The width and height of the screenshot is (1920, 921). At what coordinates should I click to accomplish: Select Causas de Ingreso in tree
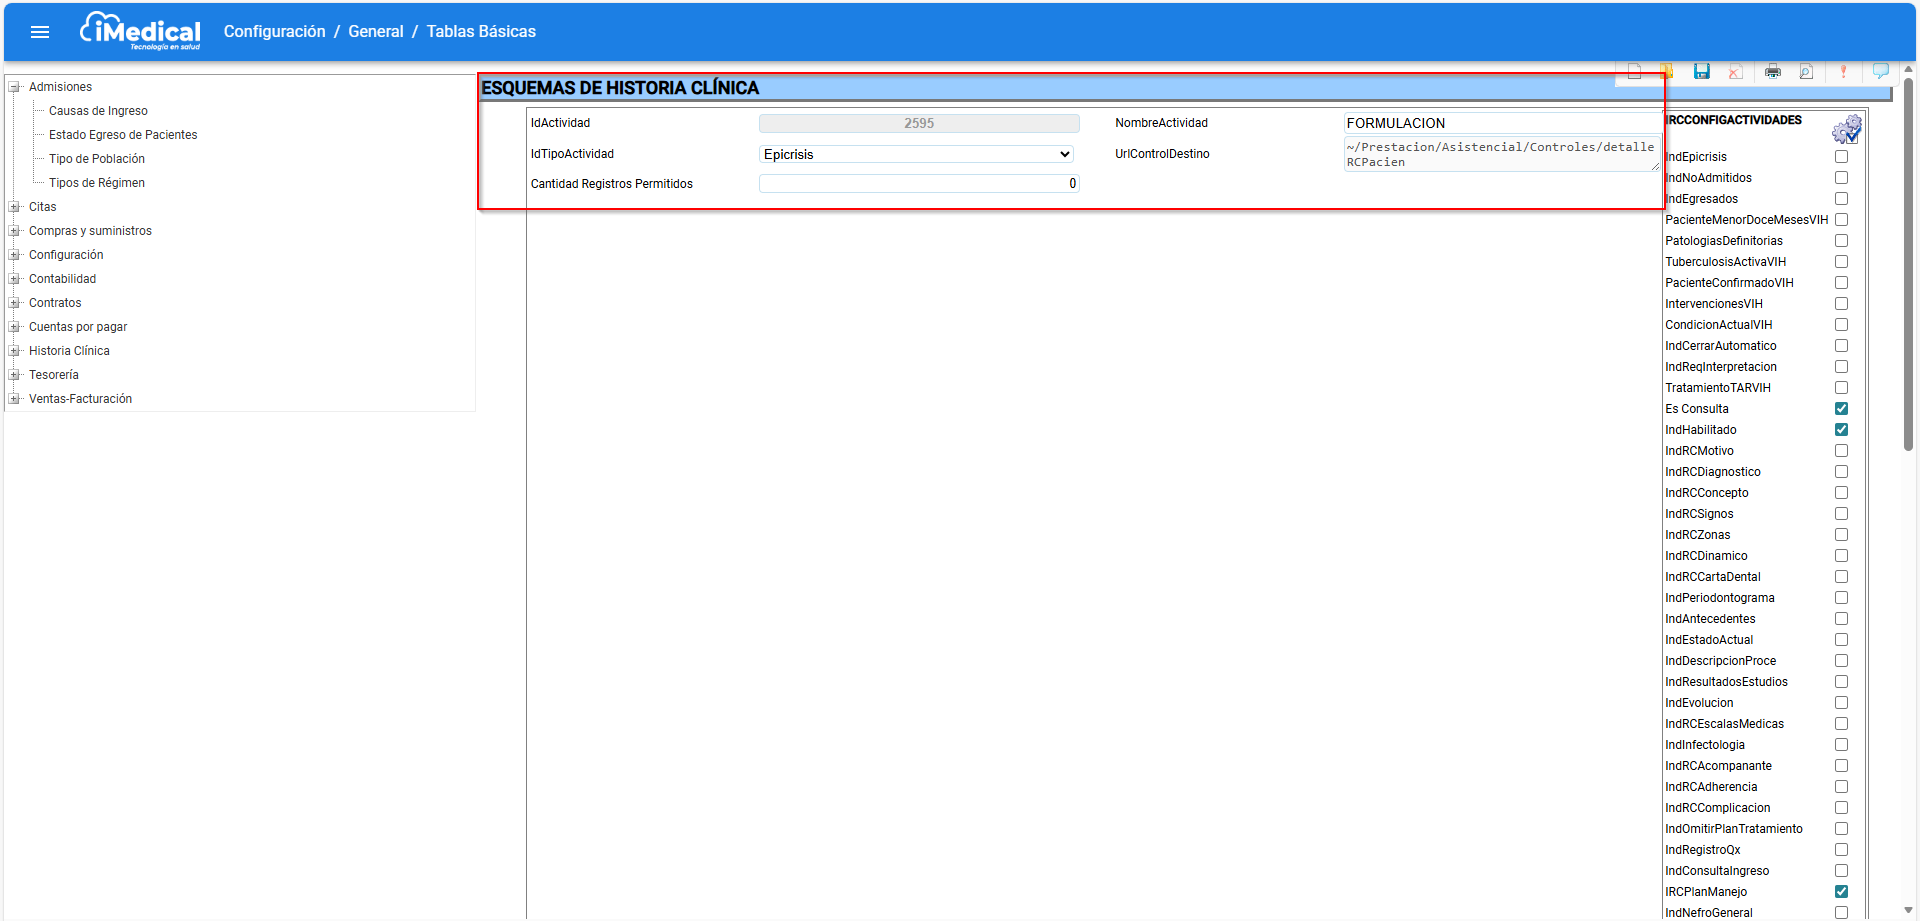click(x=98, y=111)
